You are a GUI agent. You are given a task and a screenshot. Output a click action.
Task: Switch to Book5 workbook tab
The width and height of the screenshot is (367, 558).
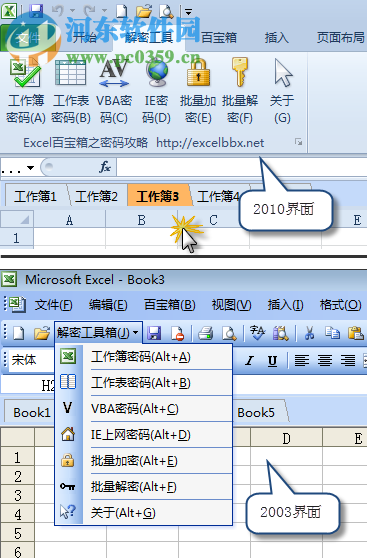[x=258, y=412]
